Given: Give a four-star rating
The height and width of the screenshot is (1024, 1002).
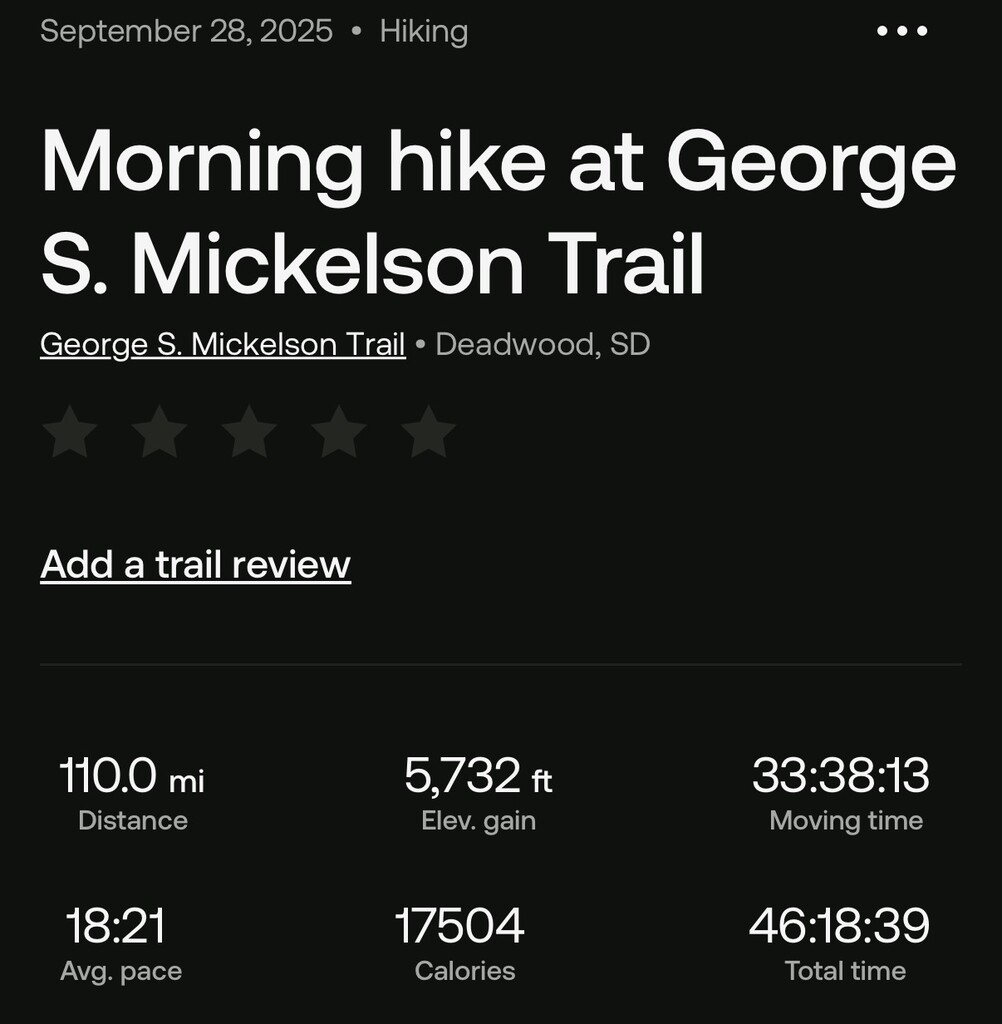Looking at the screenshot, I should click(x=339, y=432).
